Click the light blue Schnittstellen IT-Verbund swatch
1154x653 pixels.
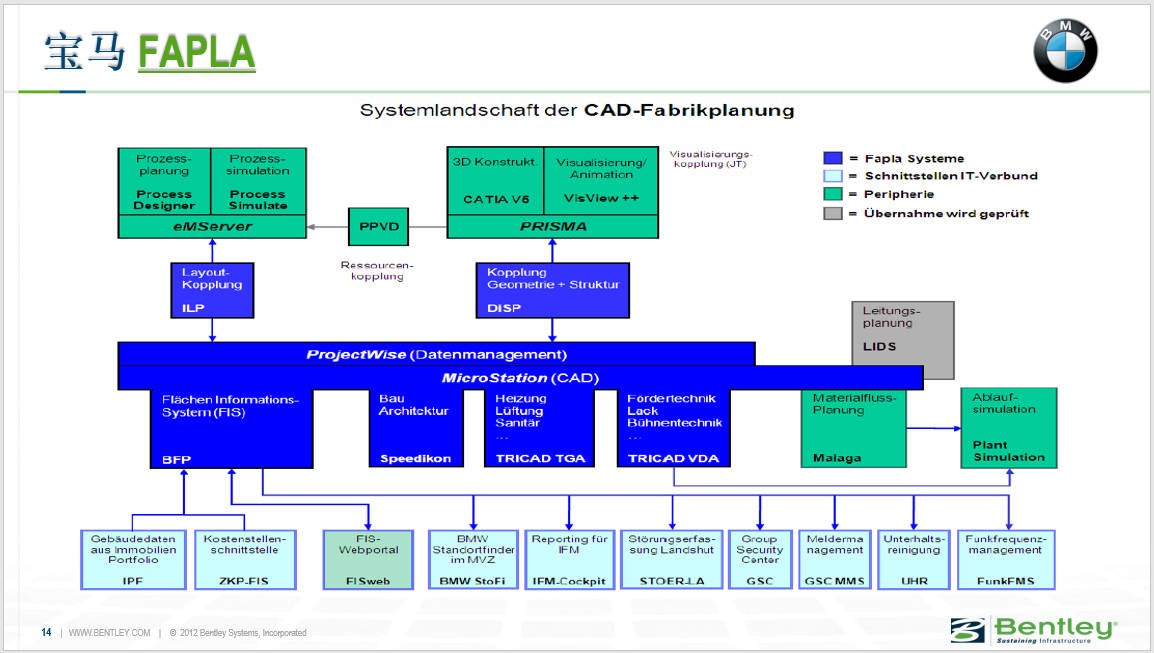(x=832, y=176)
